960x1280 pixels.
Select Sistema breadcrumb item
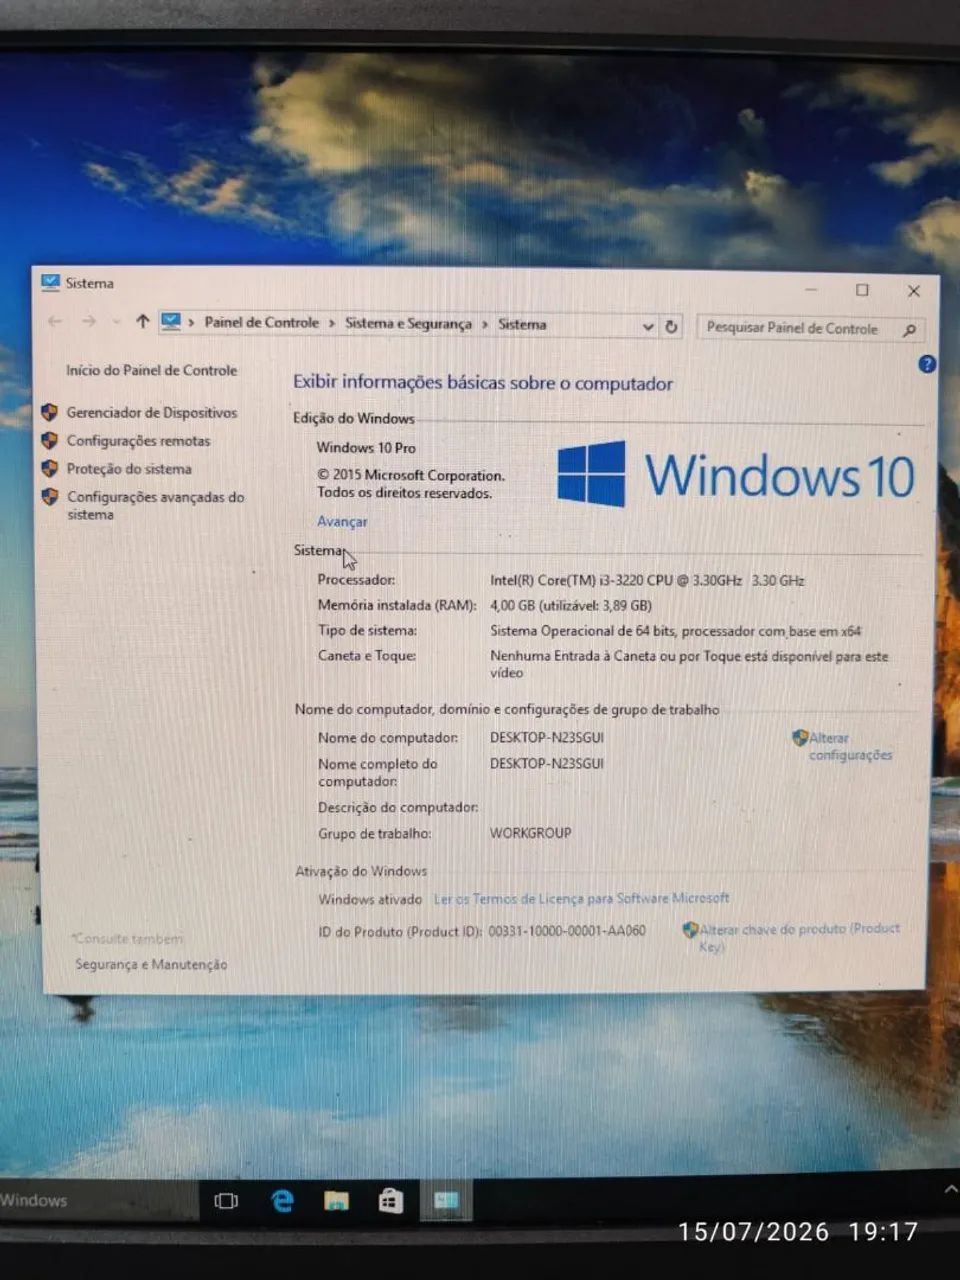522,324
